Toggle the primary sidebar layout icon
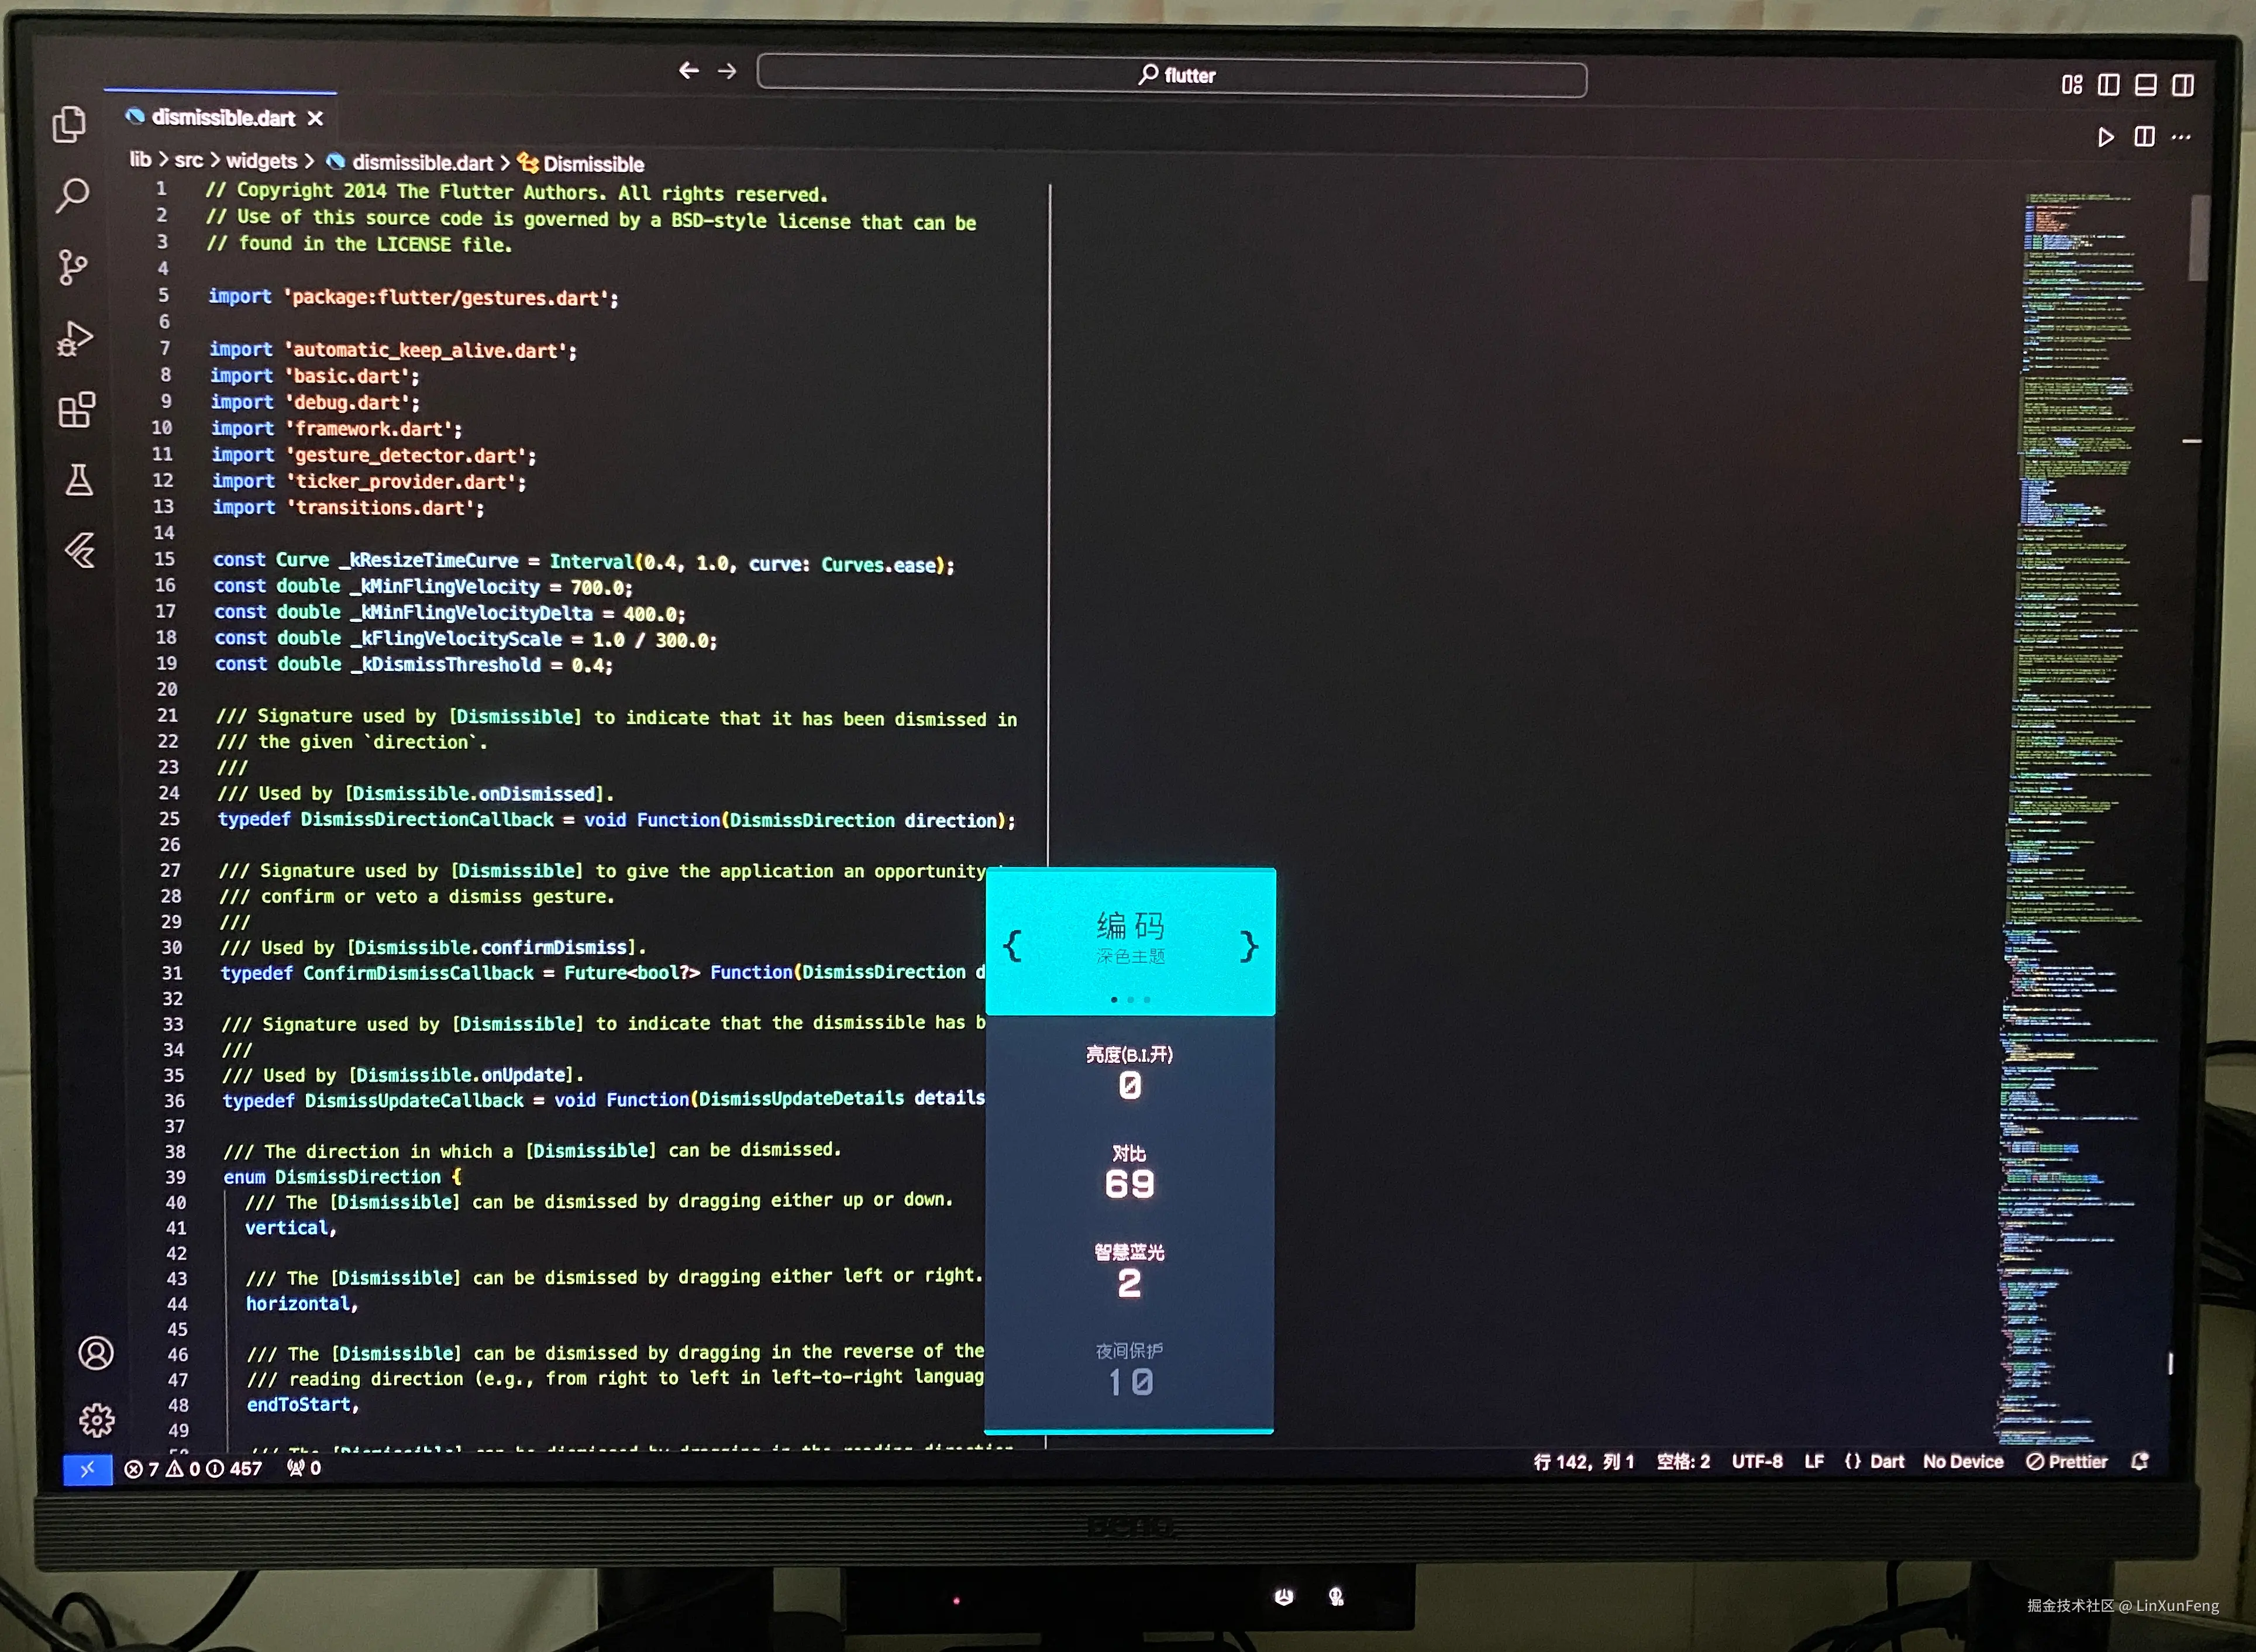Screen dimensions: 2256x1652 click(2108, 85)
